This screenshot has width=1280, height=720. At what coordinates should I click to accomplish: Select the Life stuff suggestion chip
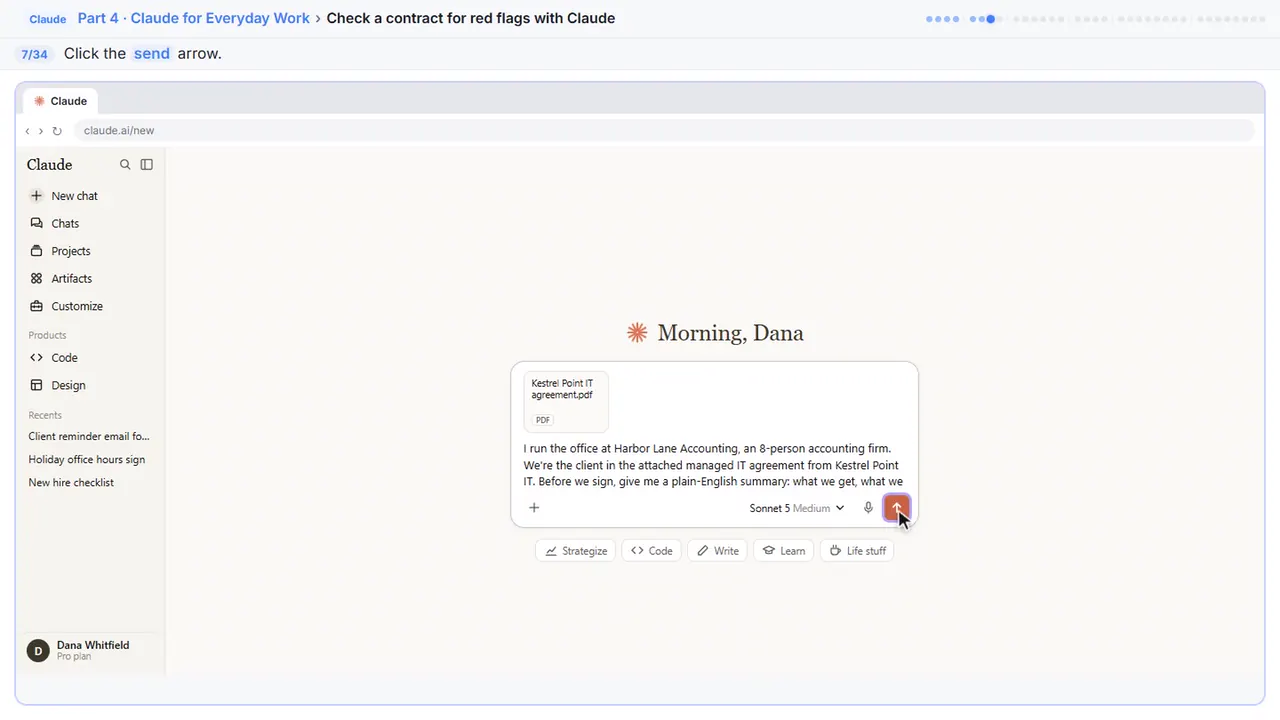tap(857, 551)
